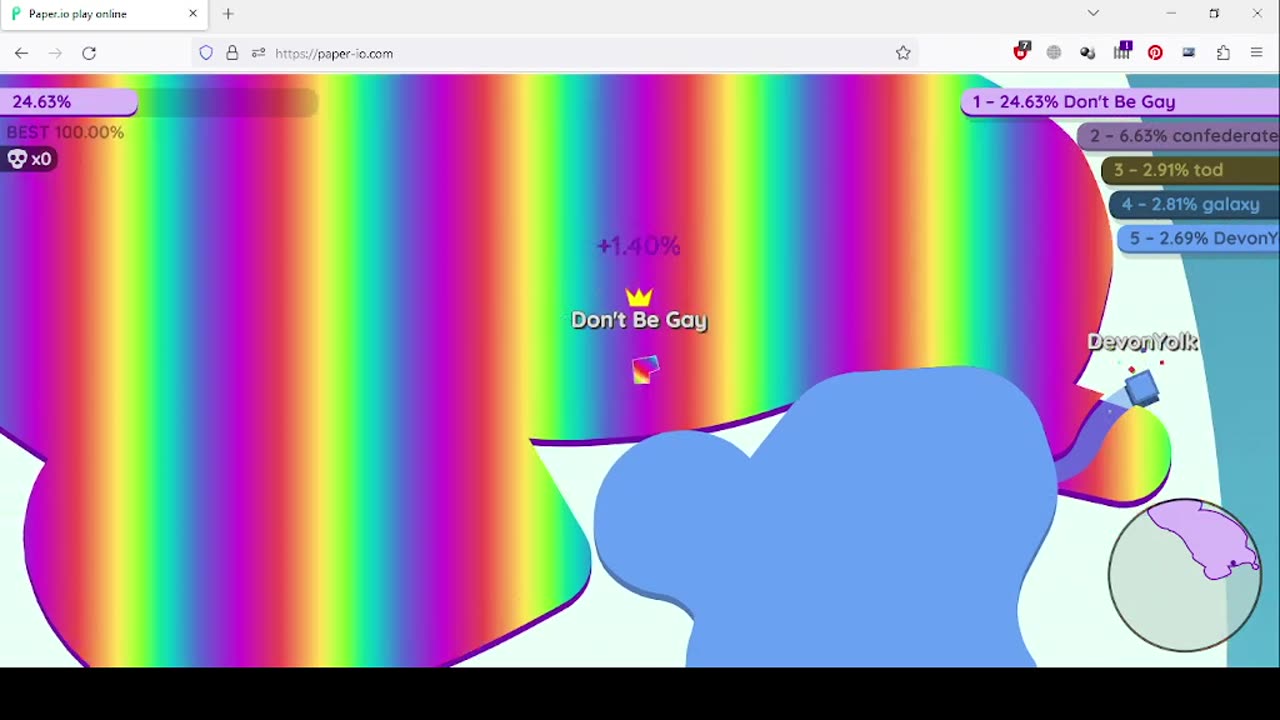Click the Don't Be Gay name label above the player

tap(639, 320)
